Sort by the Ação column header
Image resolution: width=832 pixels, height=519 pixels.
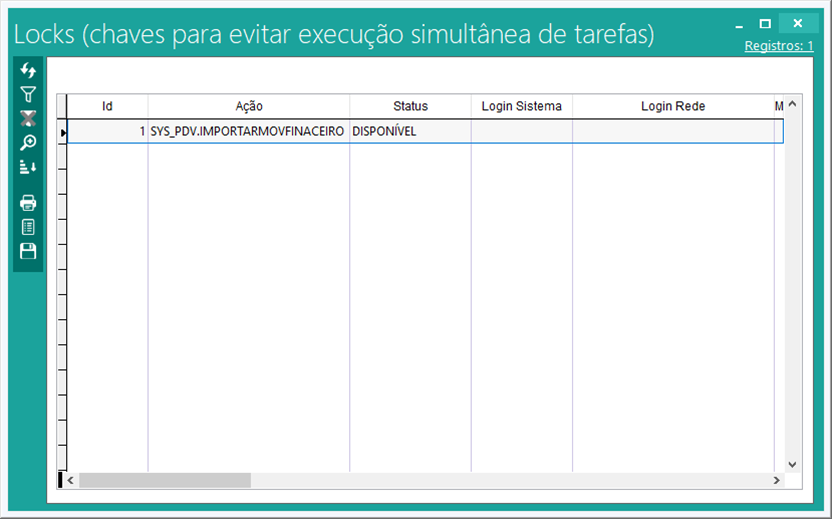(249, 106)
